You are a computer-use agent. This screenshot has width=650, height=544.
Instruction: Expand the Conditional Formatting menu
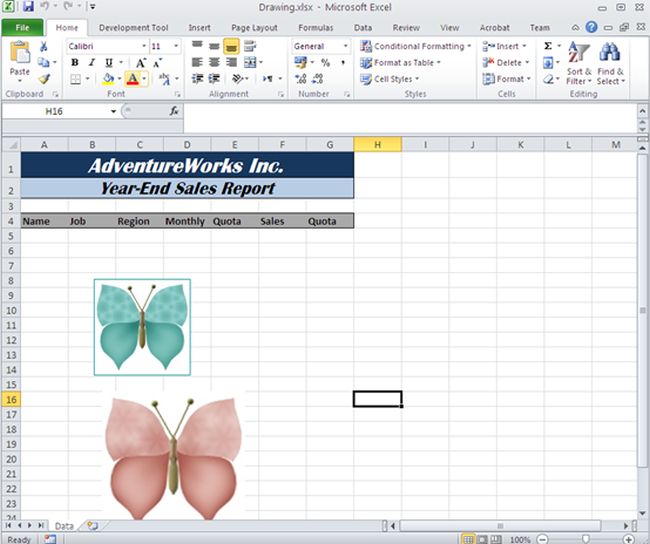(416, 46)
